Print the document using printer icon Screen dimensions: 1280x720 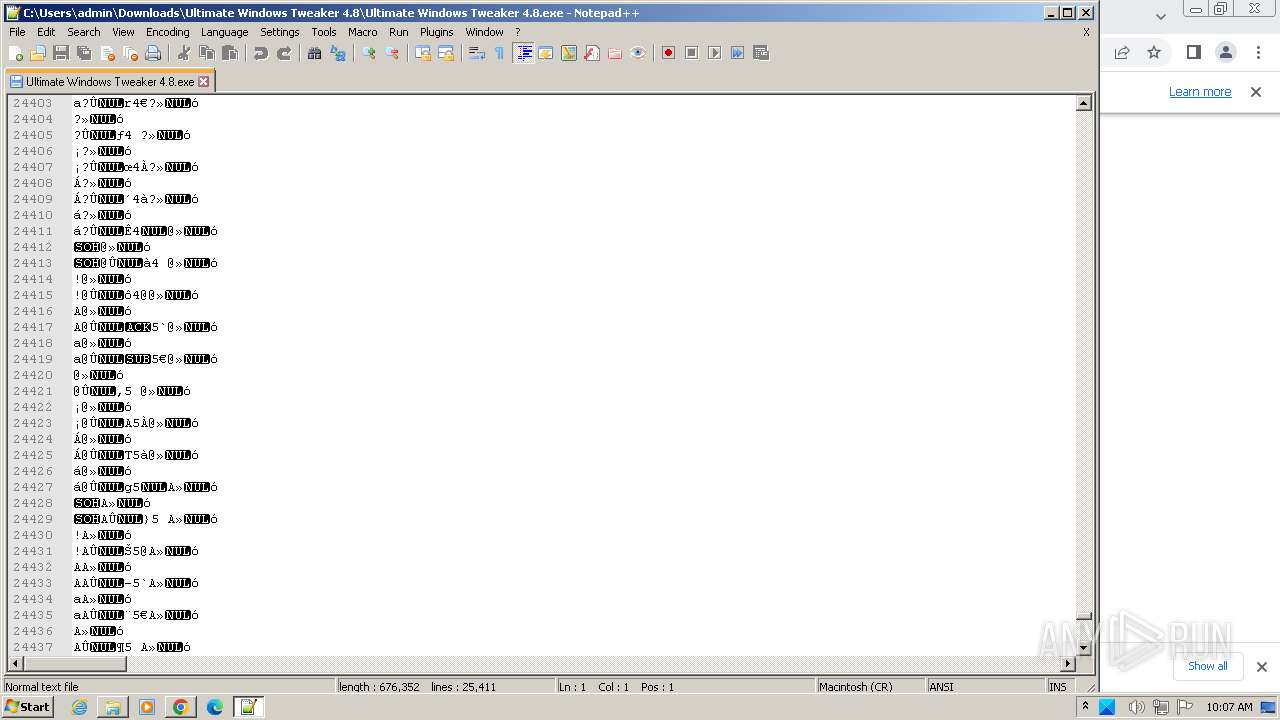pyautogui.click(x=153, y=53)
